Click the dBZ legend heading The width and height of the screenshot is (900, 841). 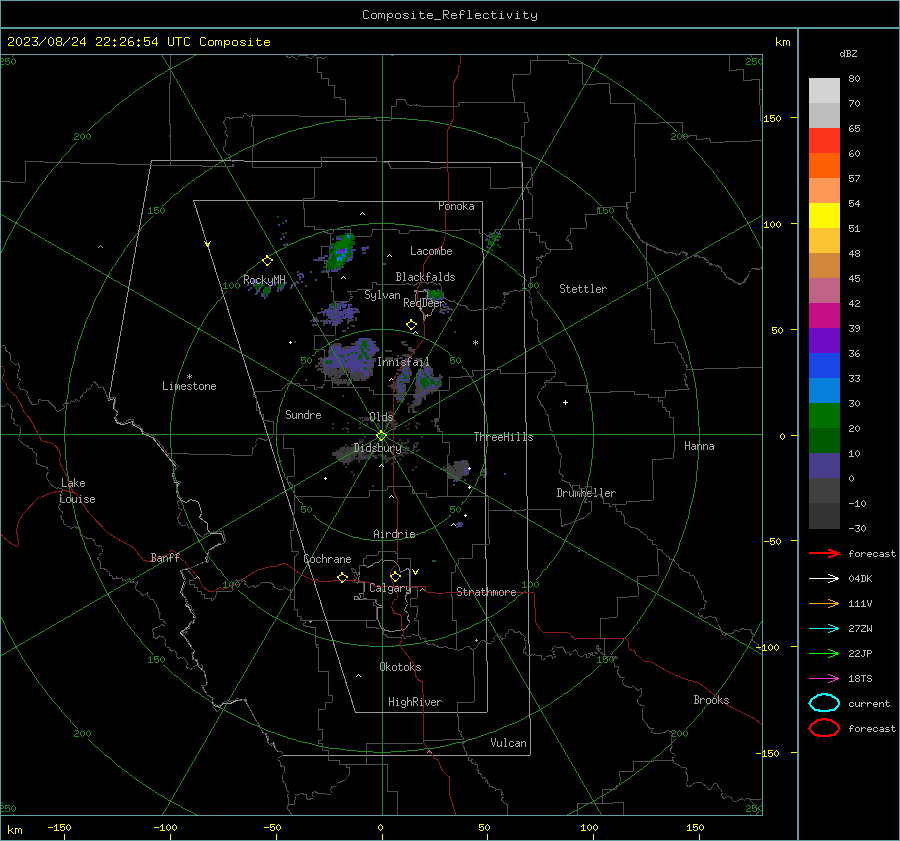(848, 54)
